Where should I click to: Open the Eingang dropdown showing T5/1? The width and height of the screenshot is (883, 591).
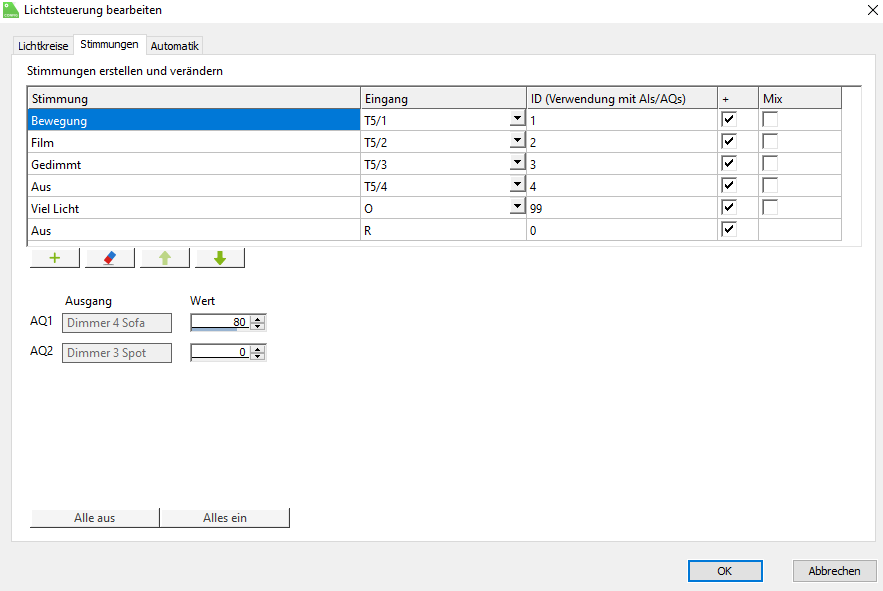517,120
